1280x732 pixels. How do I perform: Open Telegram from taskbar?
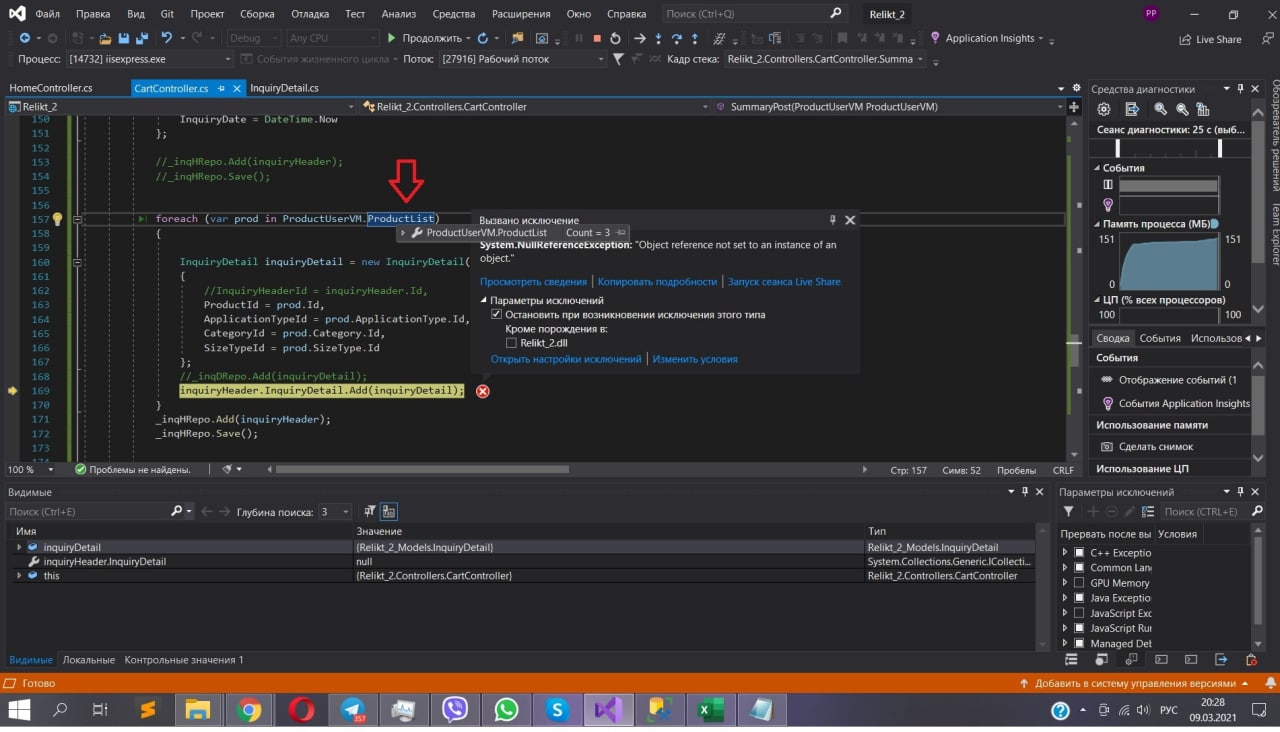point(352,710)
